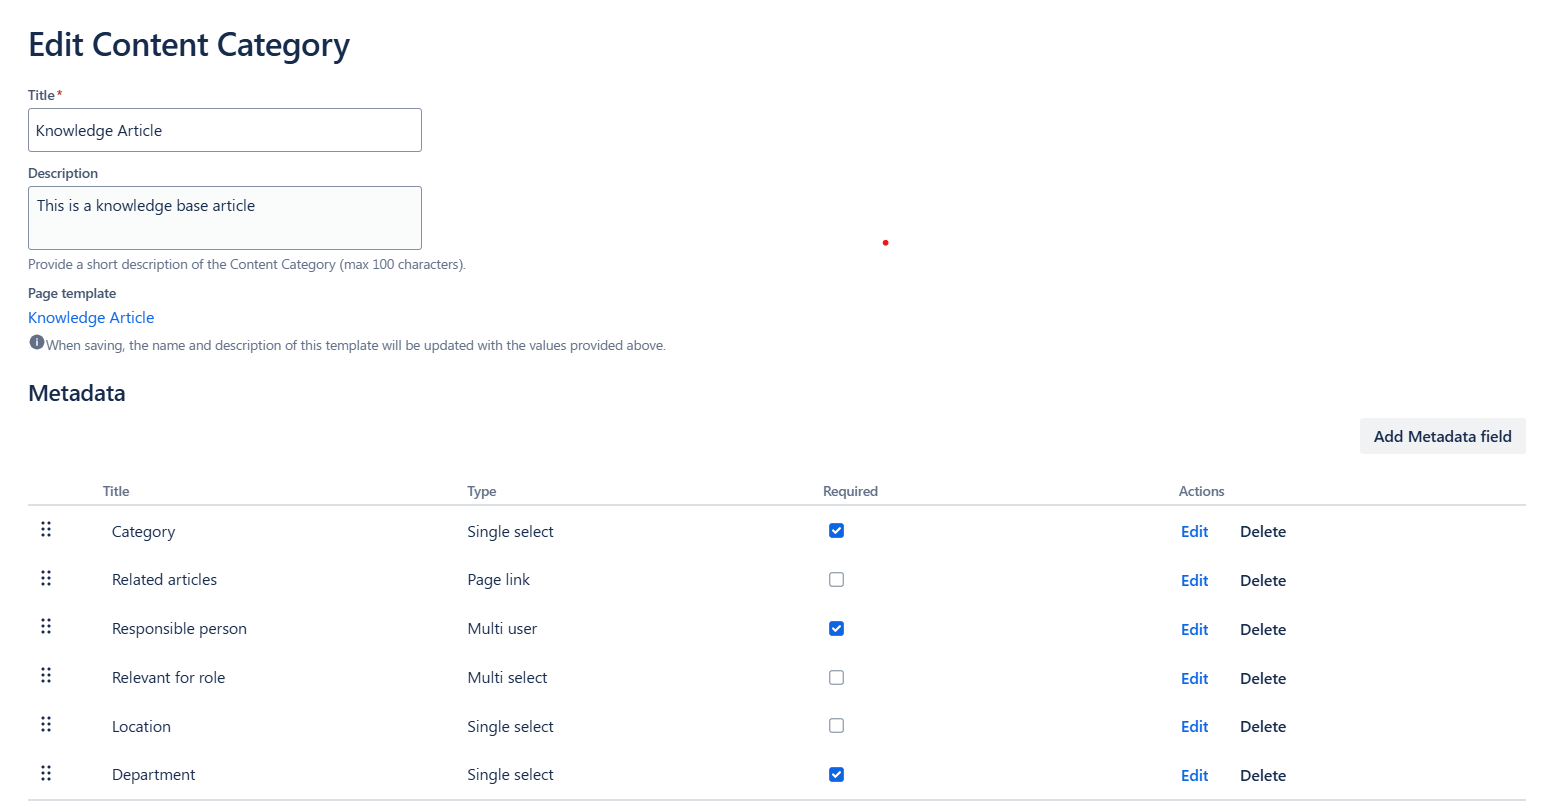Enable Required for Related articles
The height and width of the screenshot is (801, 1545).
pyautogui.click(x=836, y=580)
